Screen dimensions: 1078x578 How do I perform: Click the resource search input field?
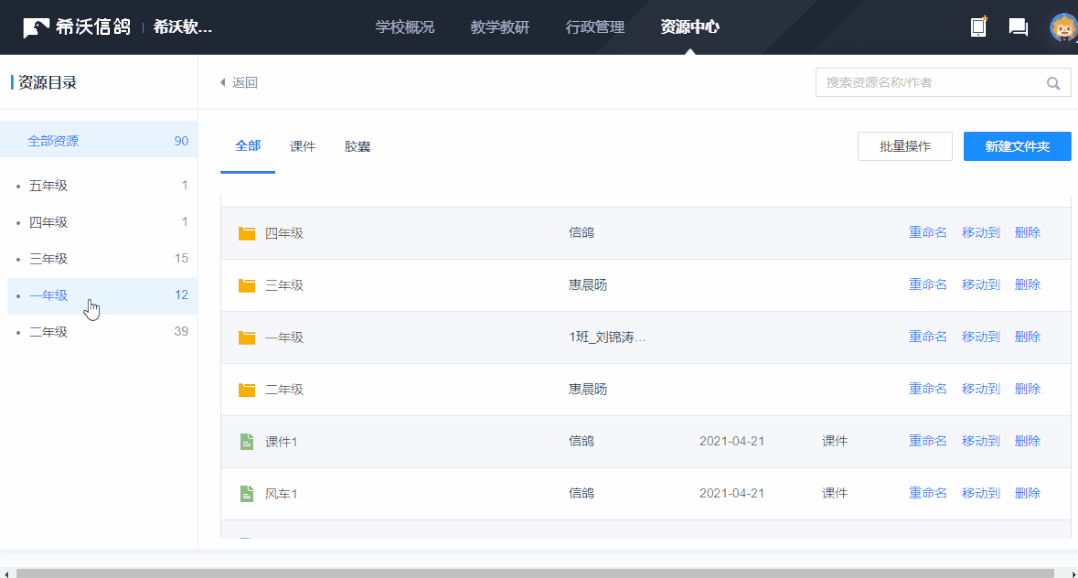[928, 83]
